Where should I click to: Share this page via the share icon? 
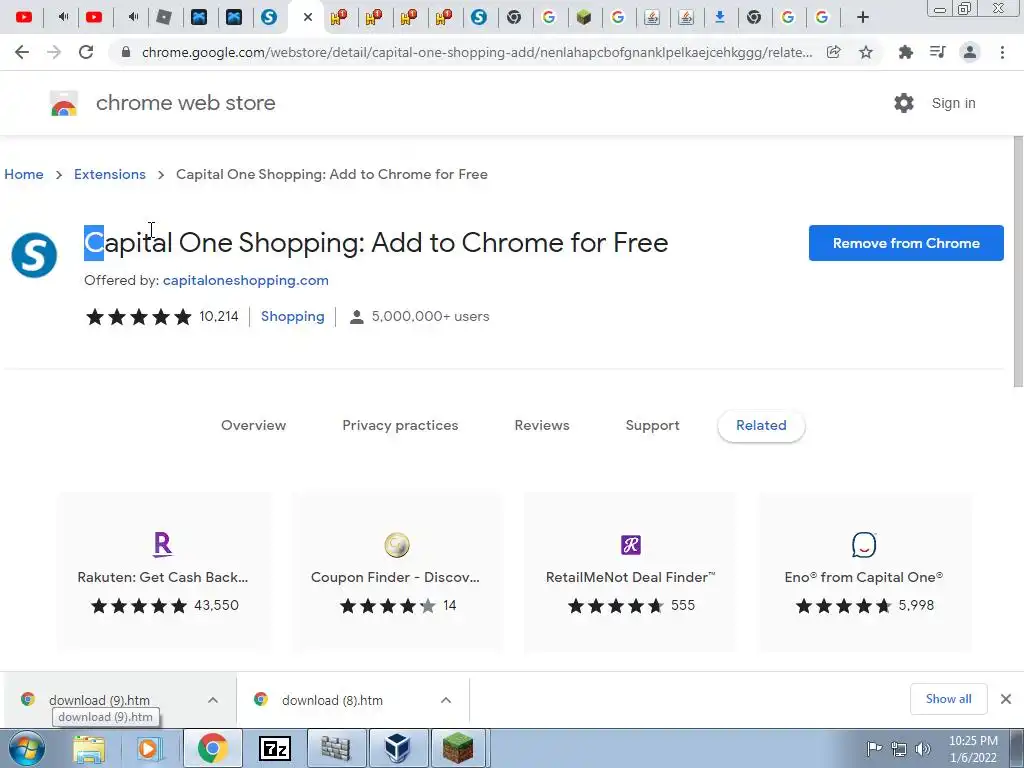[x=833, y=52]
